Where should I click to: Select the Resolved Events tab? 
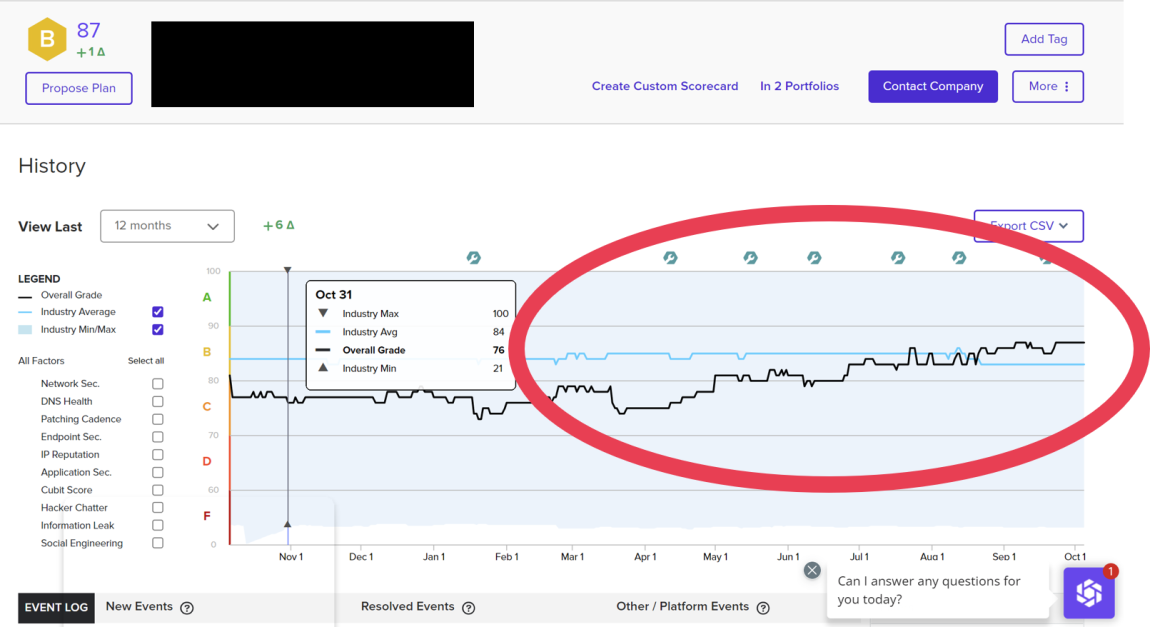pos(408,606)
